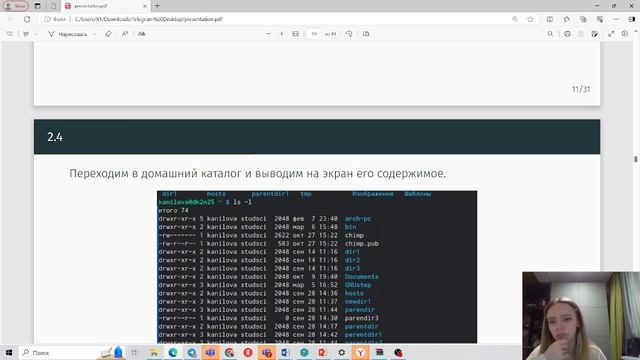Toggle the split screen view icon
Image resolution: width=640 pixels, height=360 pixels.
[550, 19]
